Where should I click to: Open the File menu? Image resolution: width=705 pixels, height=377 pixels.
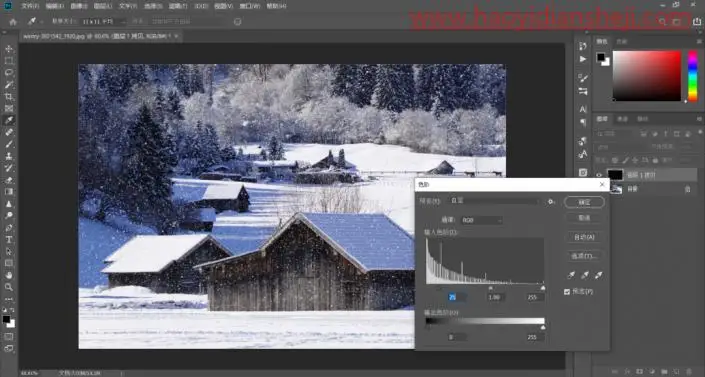30,6
